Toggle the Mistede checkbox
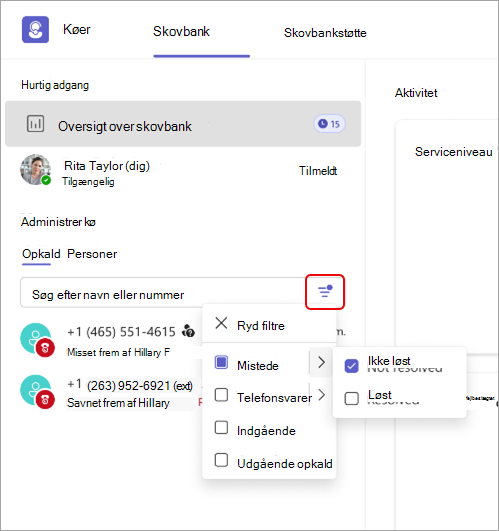Viewport: 499px width, 531px height. 221,362
